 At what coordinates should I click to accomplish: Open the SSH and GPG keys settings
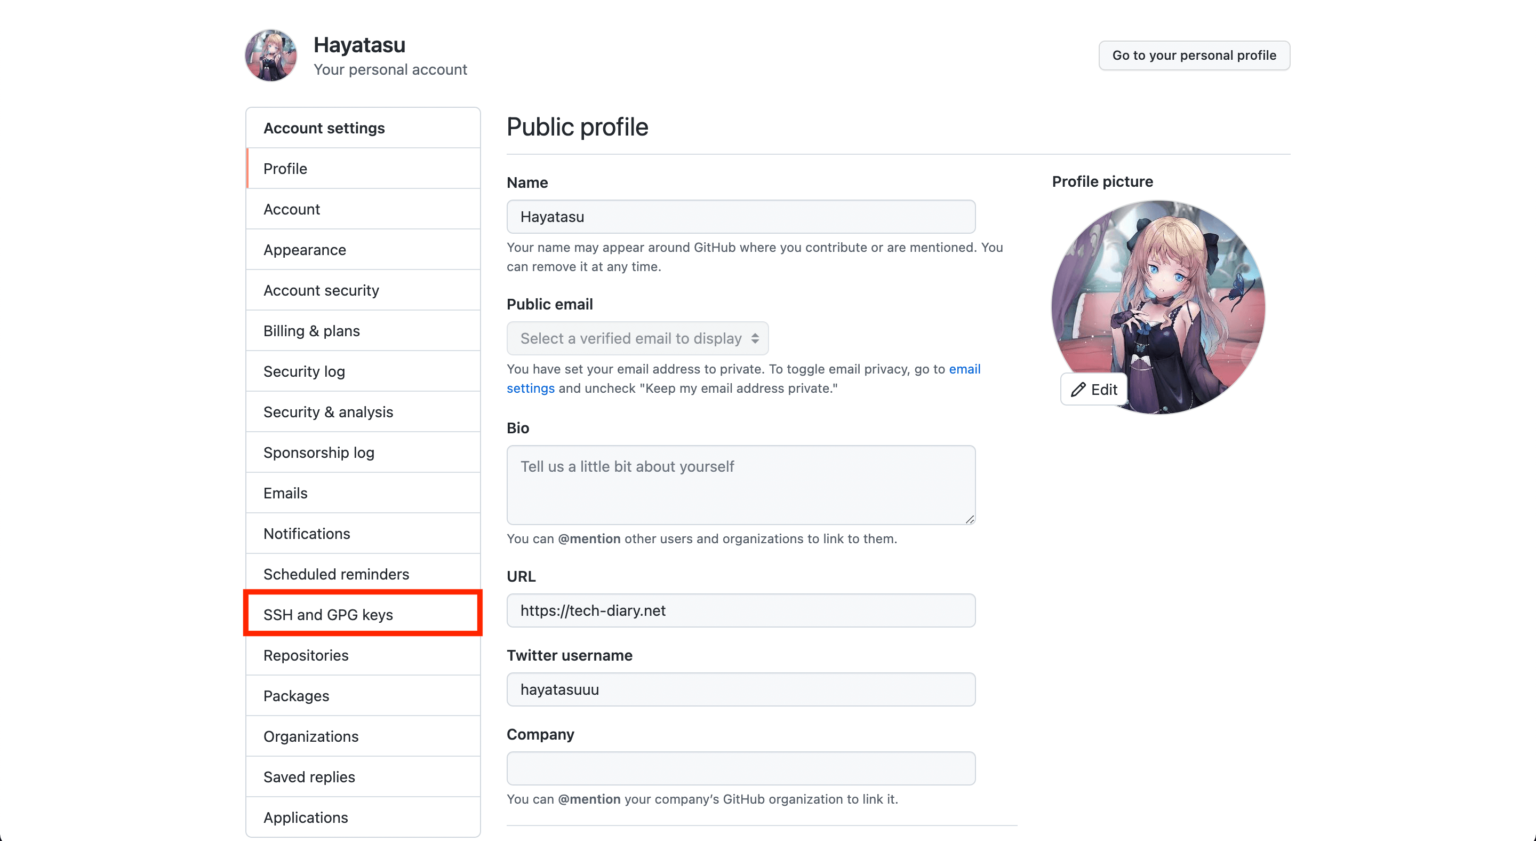pos(328,614)
